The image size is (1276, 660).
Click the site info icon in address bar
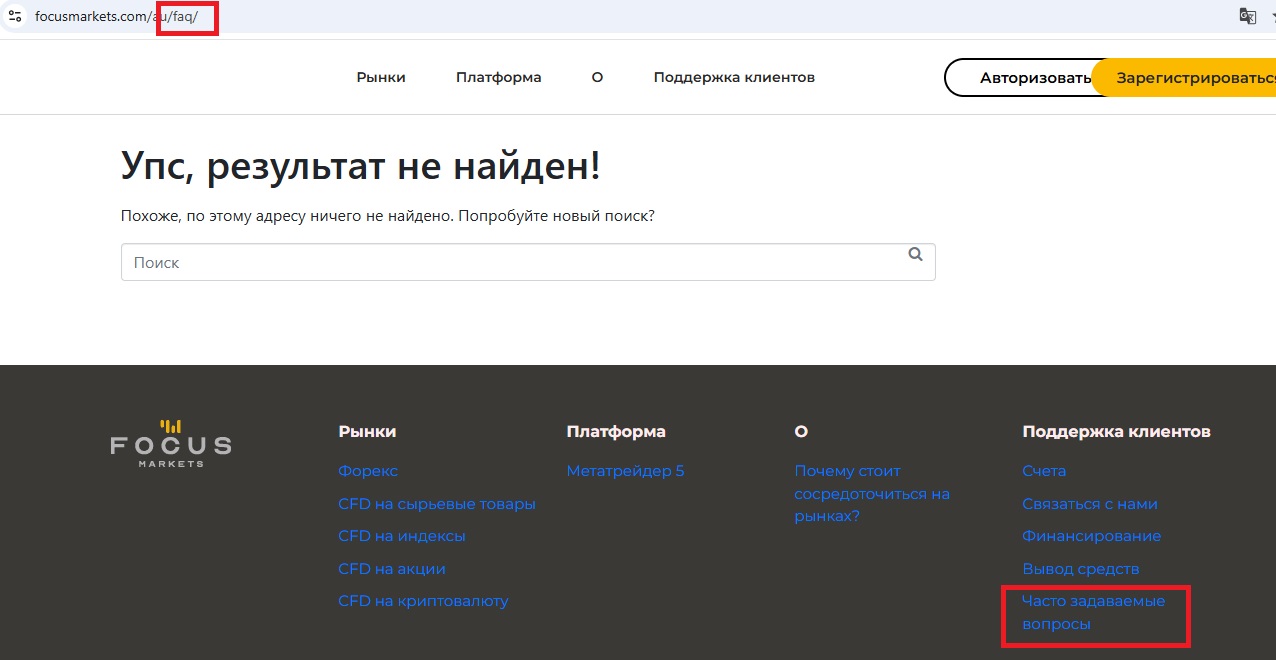pos(15,16)
